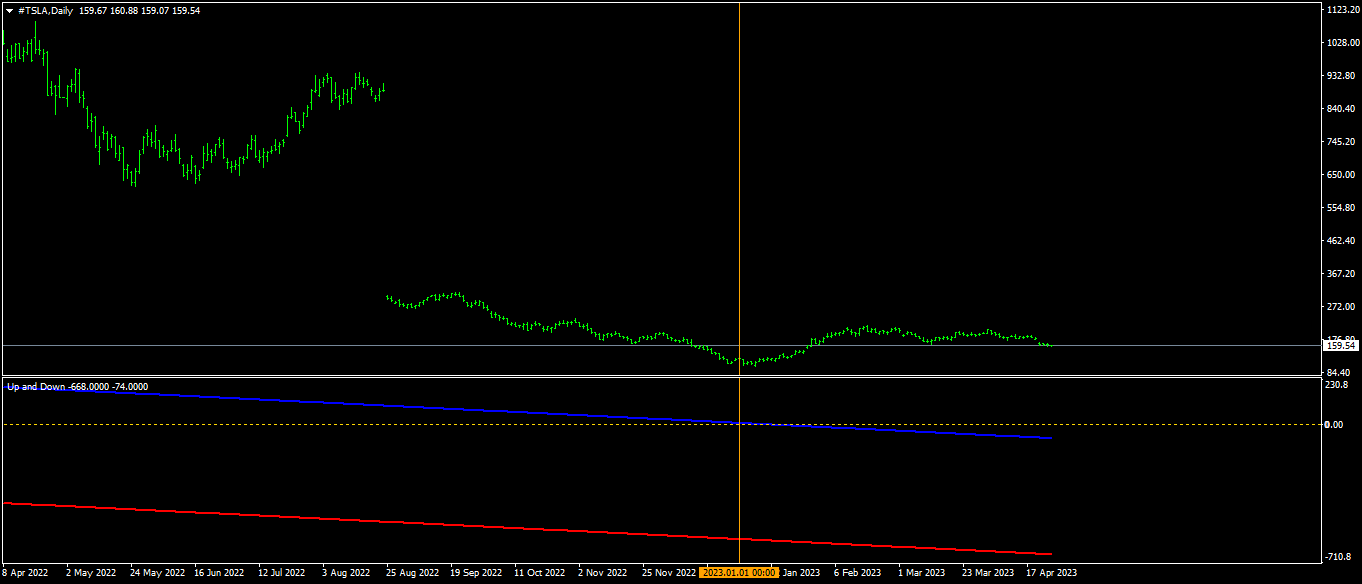Click the 16 Jun 2022 date label
This screenshot has height=584, width=1362.
219,573
